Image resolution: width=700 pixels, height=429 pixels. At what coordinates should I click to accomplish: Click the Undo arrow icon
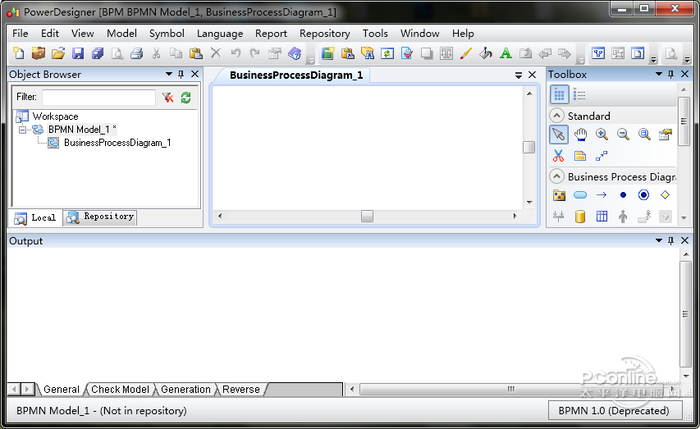pos(235,54)
